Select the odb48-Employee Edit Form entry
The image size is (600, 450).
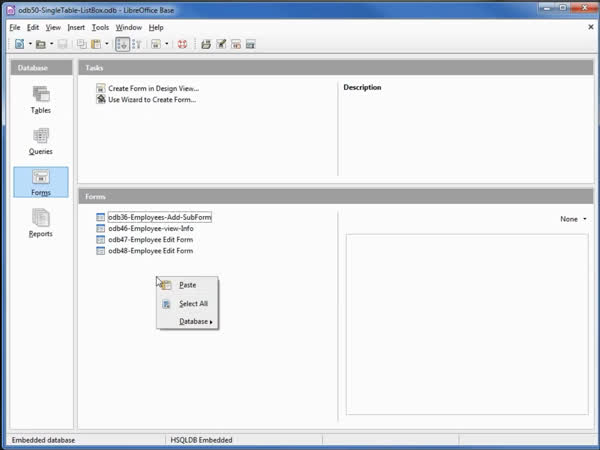[150, 251]
